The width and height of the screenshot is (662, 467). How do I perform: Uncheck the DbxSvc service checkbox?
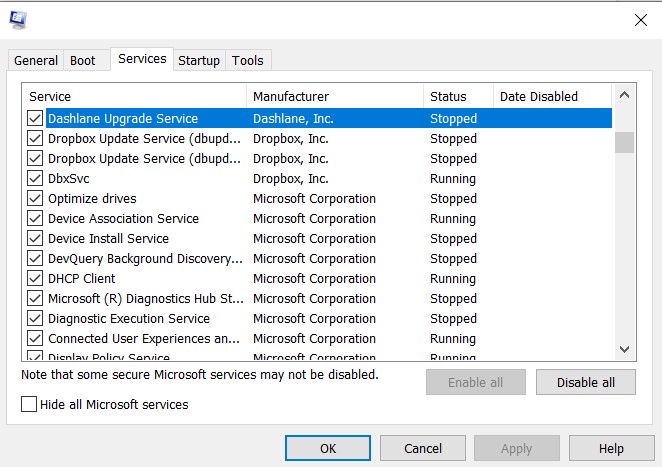click(35, 178)
